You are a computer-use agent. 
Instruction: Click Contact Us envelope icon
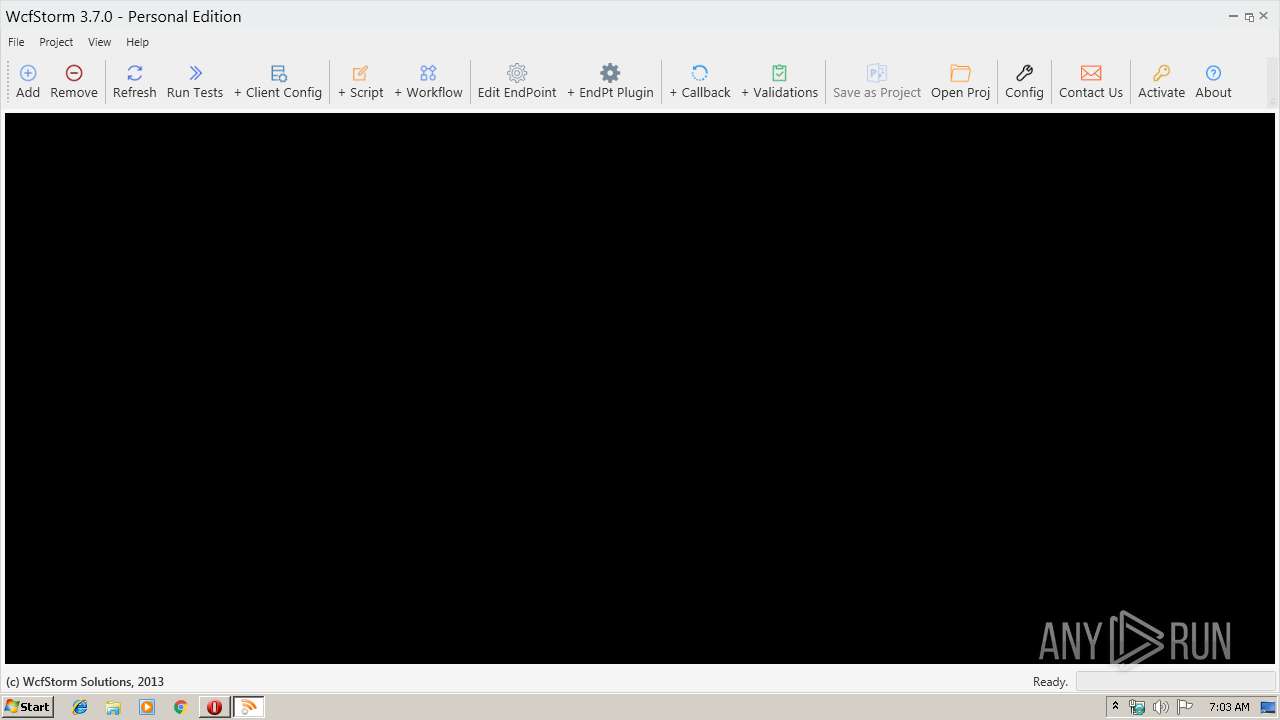[x=1091, y=73]
